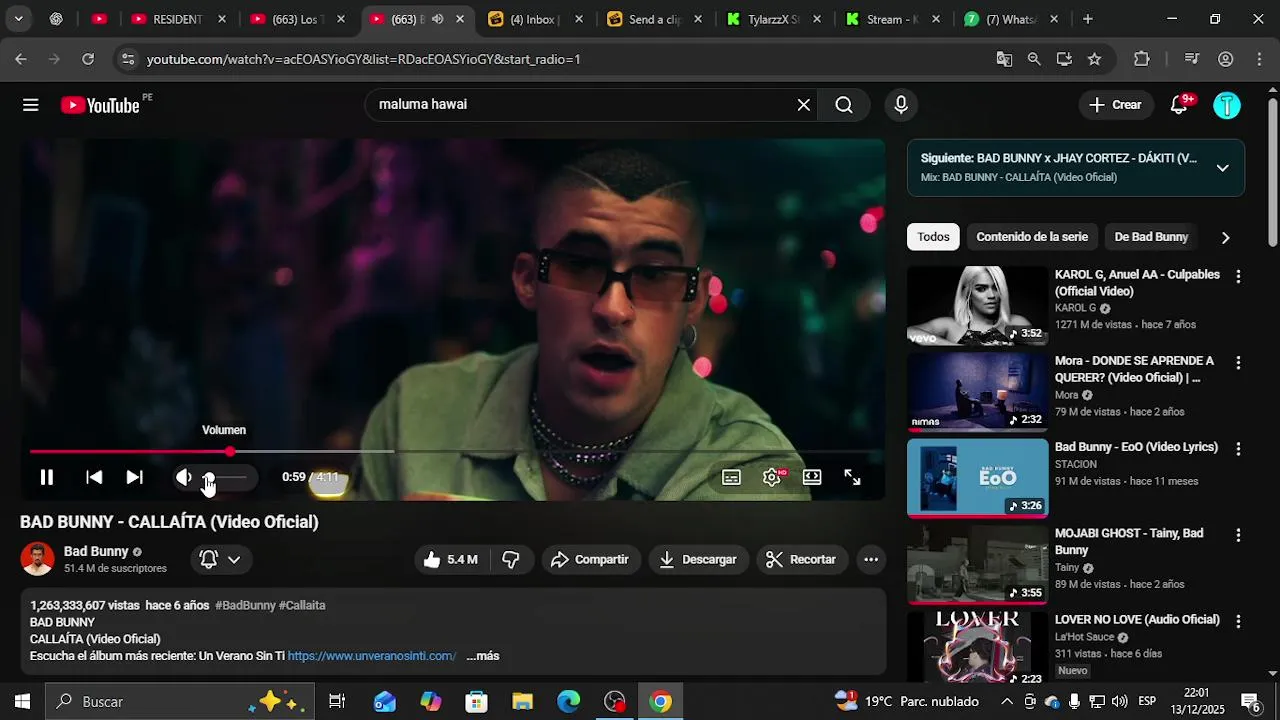This screenshot has width=1280, height=720.
Task: Share video using Compartir button
Action: pos(590,560)
